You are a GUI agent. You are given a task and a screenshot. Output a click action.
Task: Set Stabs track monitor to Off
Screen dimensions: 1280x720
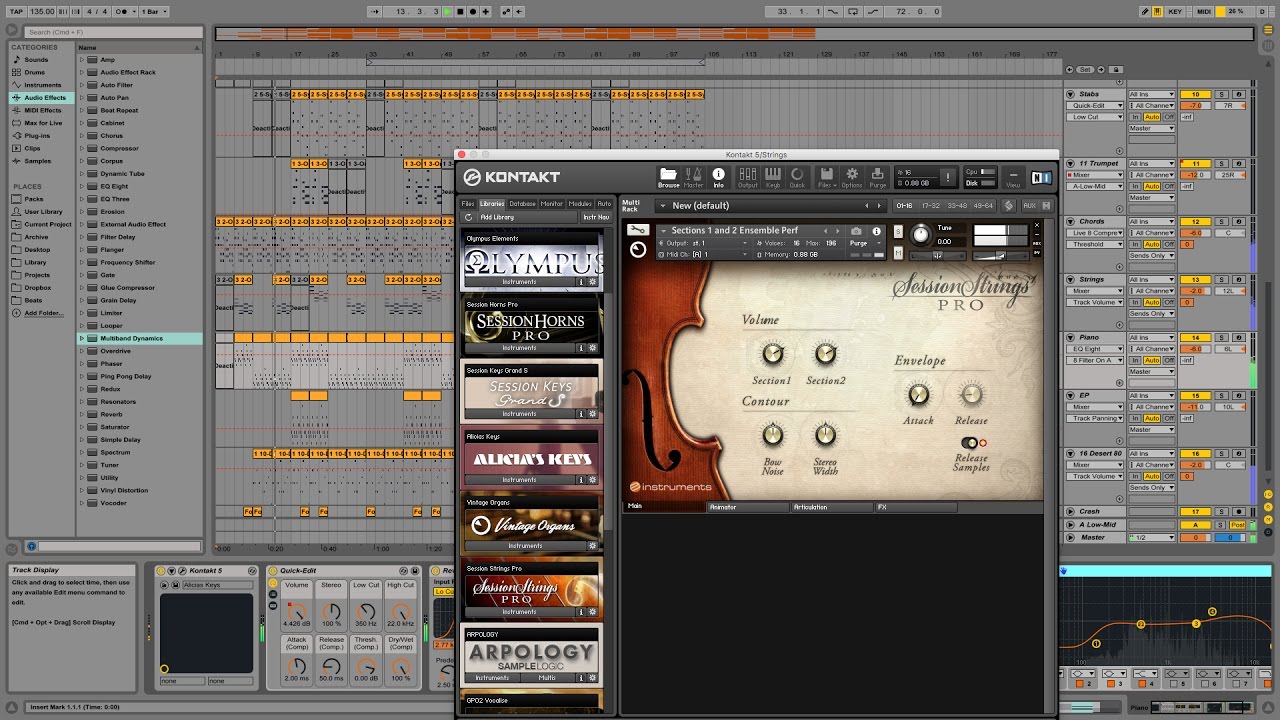point(1168,117)
